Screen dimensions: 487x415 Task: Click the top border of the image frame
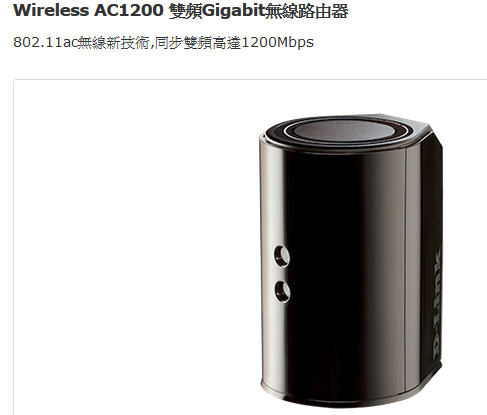pyautogui.click(x=250, y=80)
